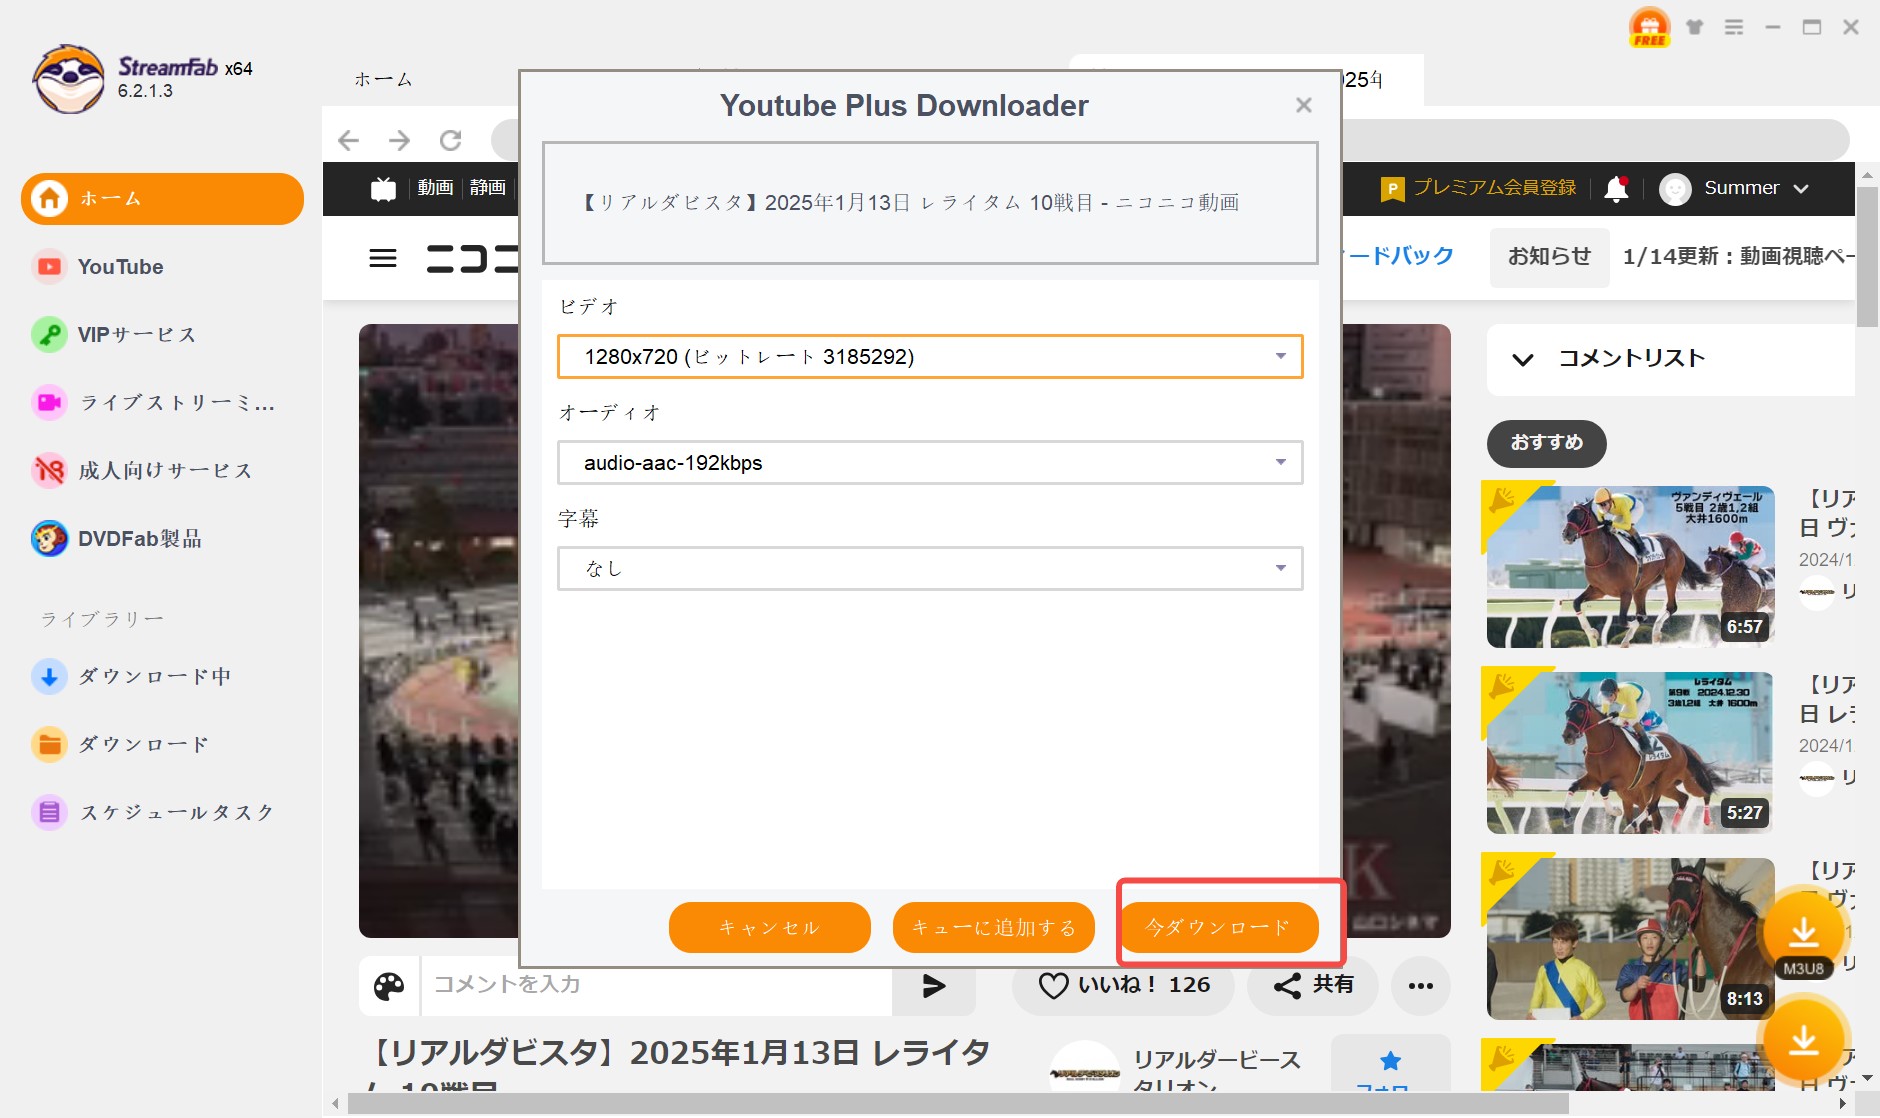The image size is (1880, 1118).
Task: Click the ダウンロード folder icon
Action: click(x=49, y=745)
